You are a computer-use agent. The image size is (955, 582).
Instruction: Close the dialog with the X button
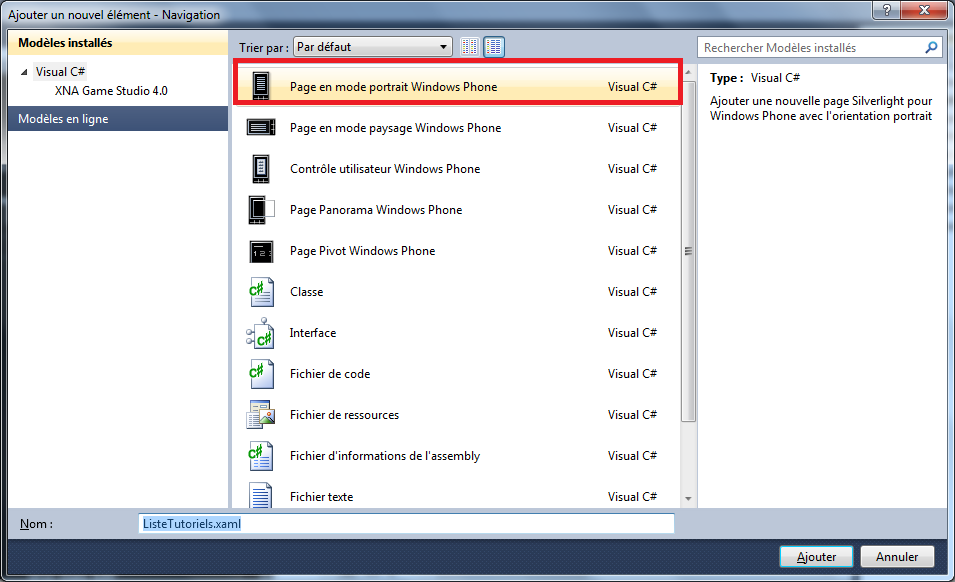(x=924, y=10)
